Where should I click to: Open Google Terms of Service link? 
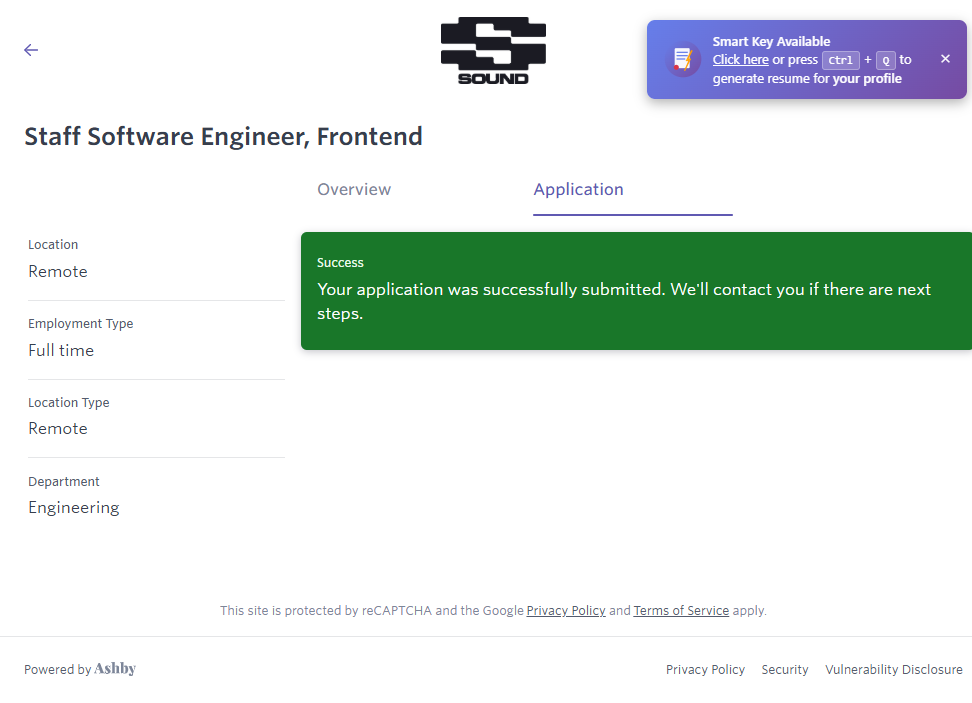681,610
